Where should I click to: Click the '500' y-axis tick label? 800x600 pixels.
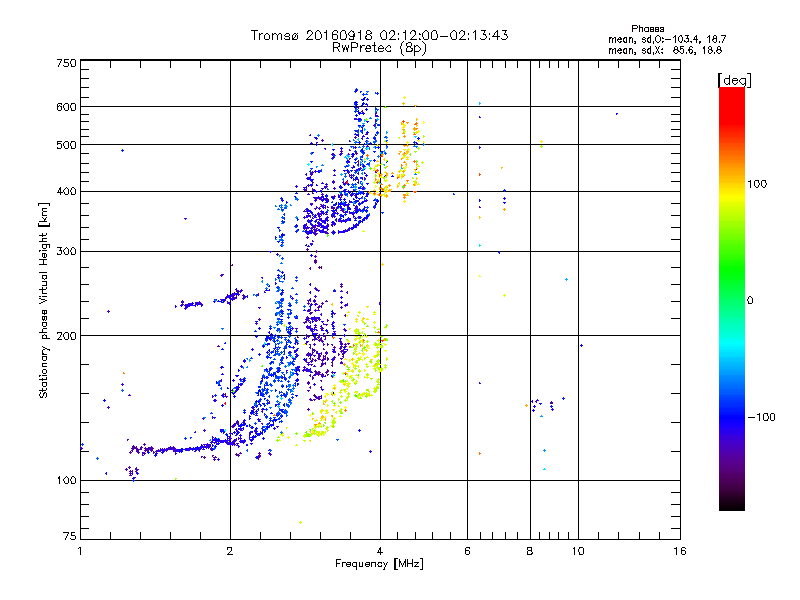(66, 145)
